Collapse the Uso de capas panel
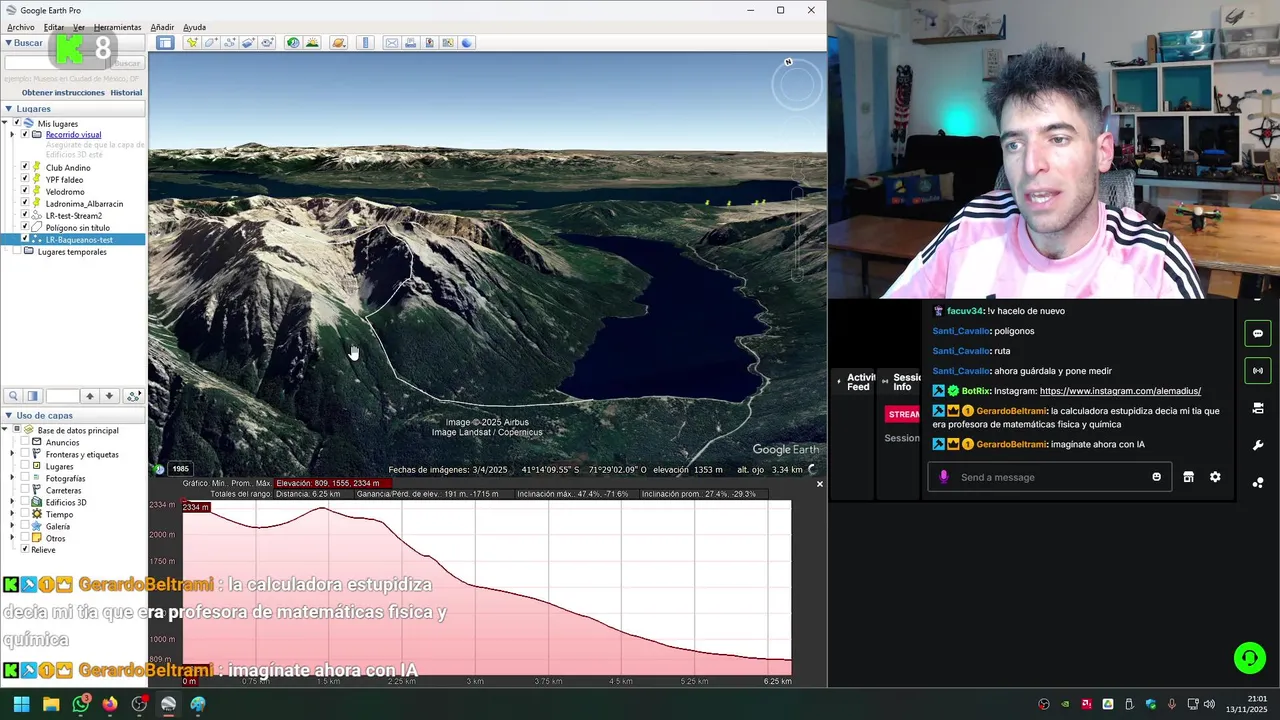 click(8, 415)
